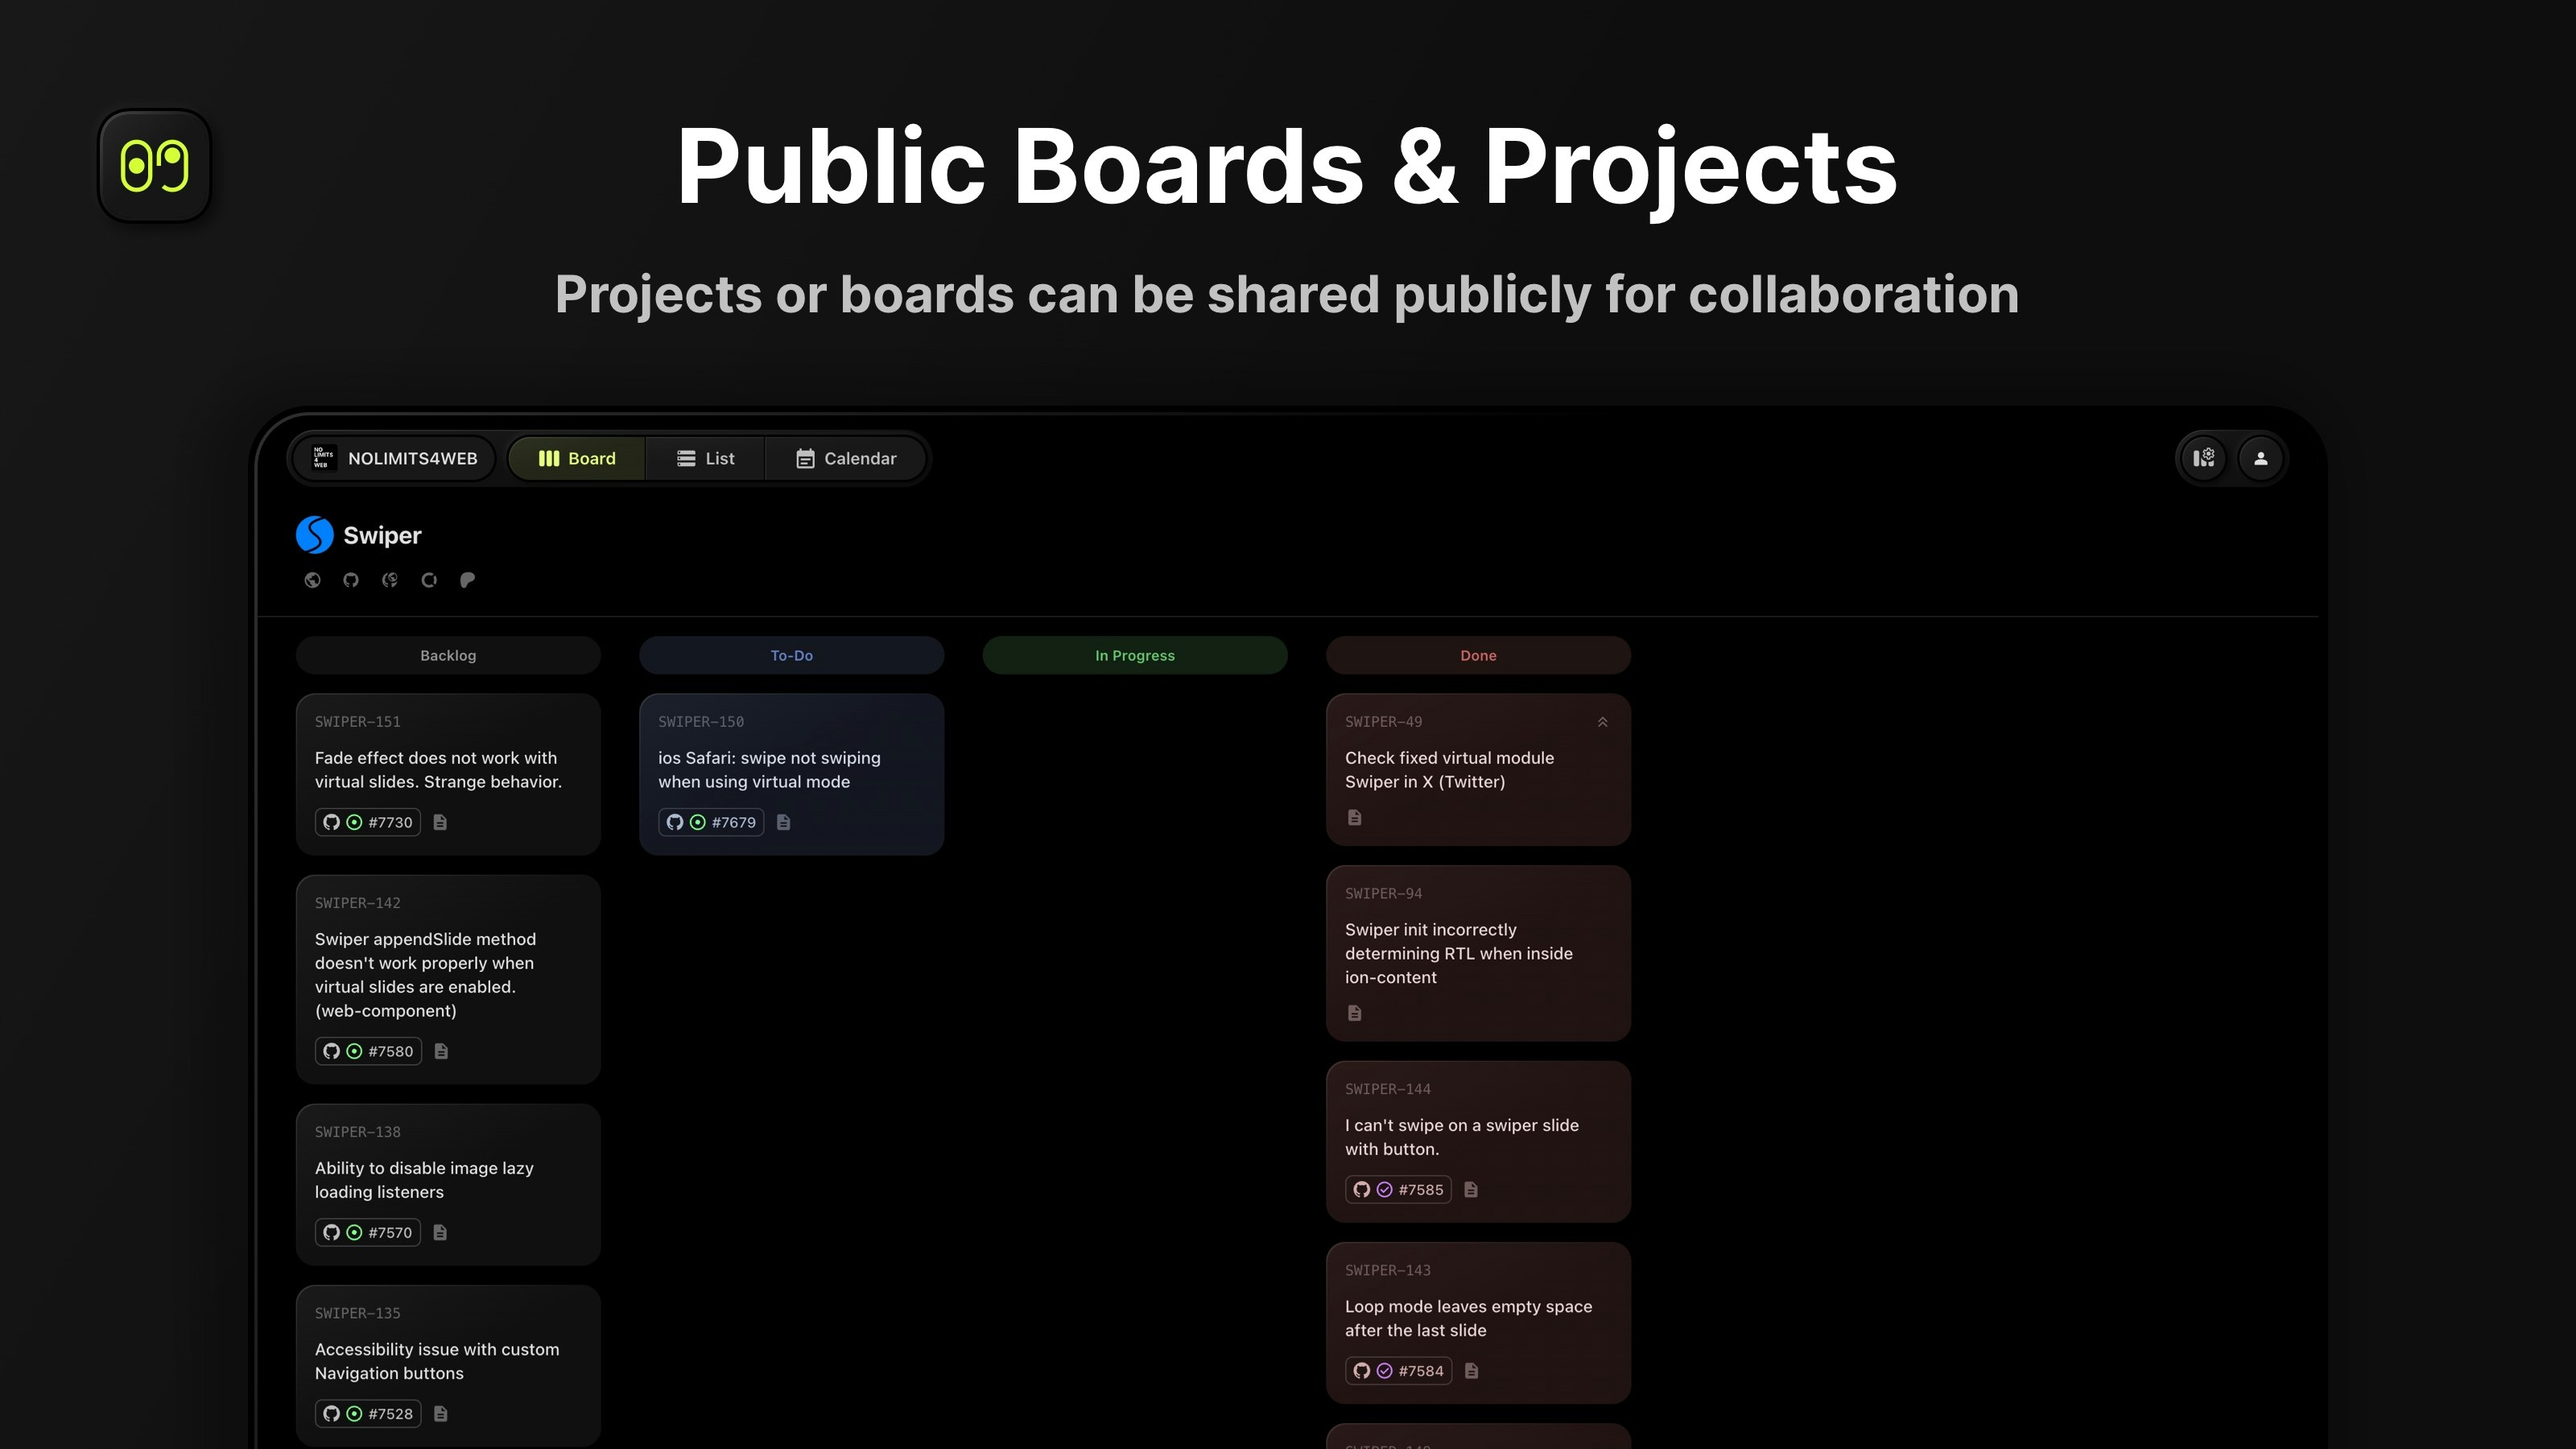Open the board settings icon with gear
The height and width of the screenshot is (1449, 2576).
click(x=2204, y=458)
